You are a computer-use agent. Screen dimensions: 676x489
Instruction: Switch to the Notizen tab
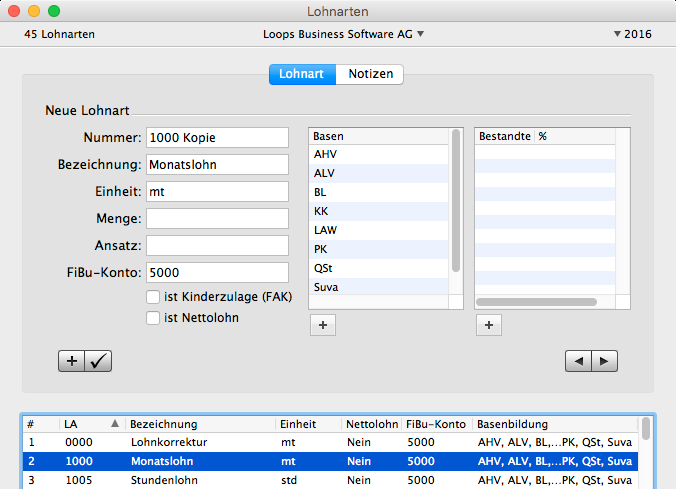pos(370,74)
